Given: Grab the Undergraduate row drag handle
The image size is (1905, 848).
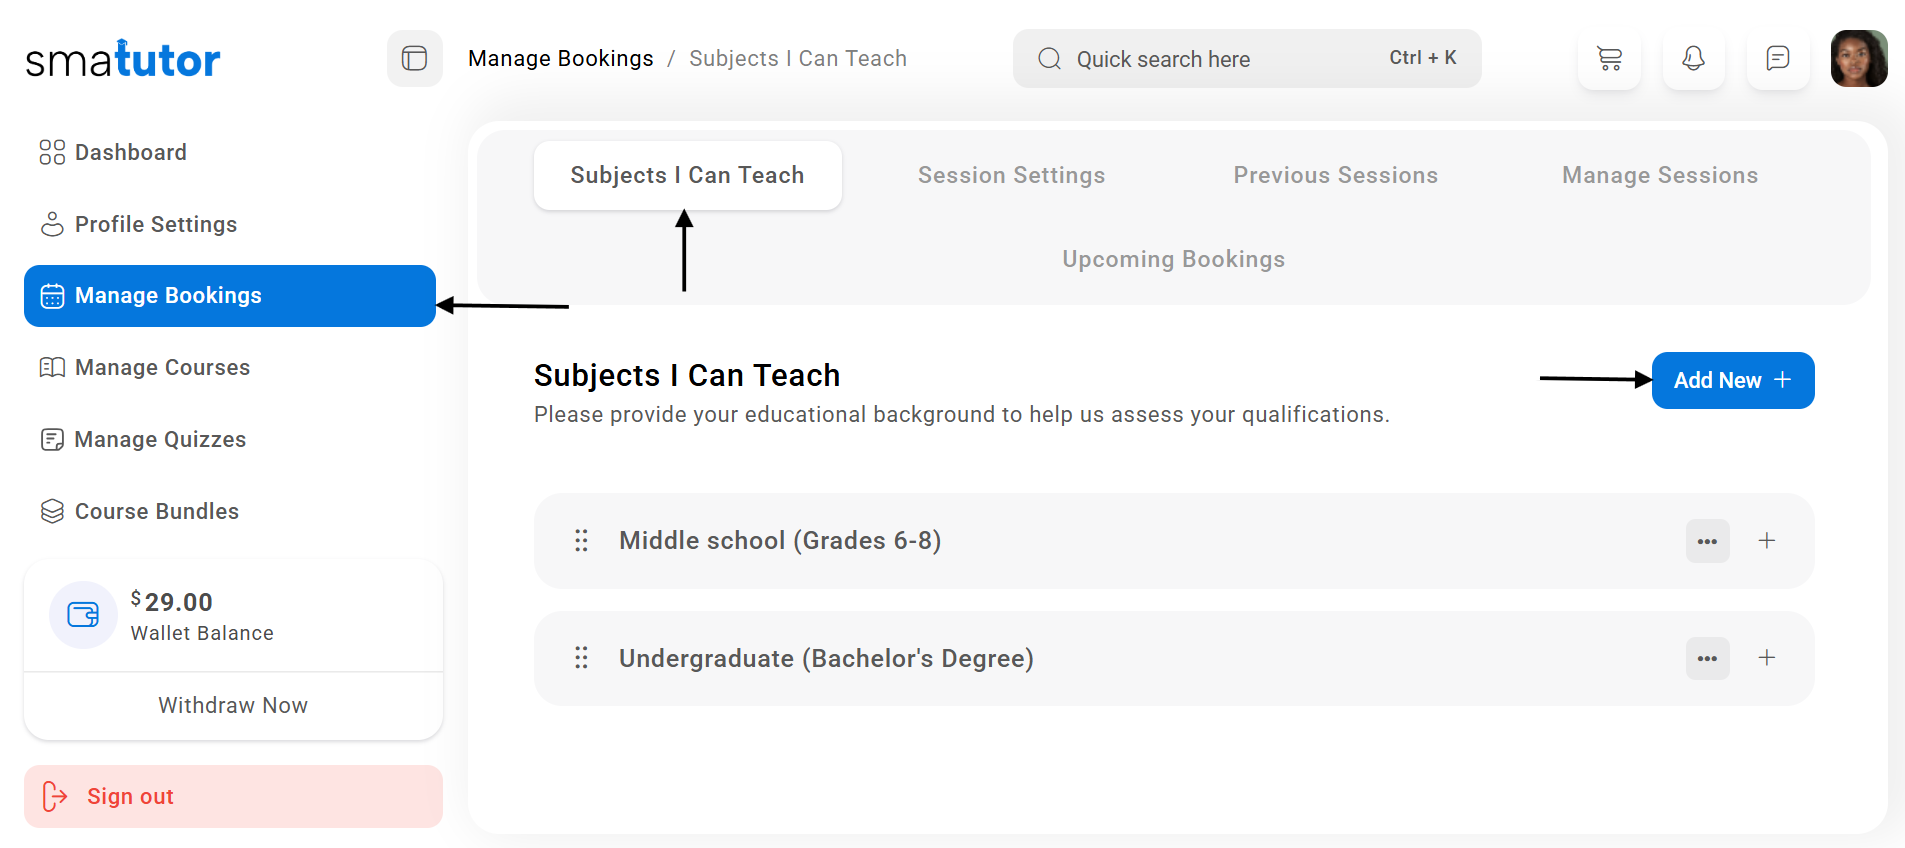Looking at the screenshot, I should pyautogui.click(x=581, y=658).
